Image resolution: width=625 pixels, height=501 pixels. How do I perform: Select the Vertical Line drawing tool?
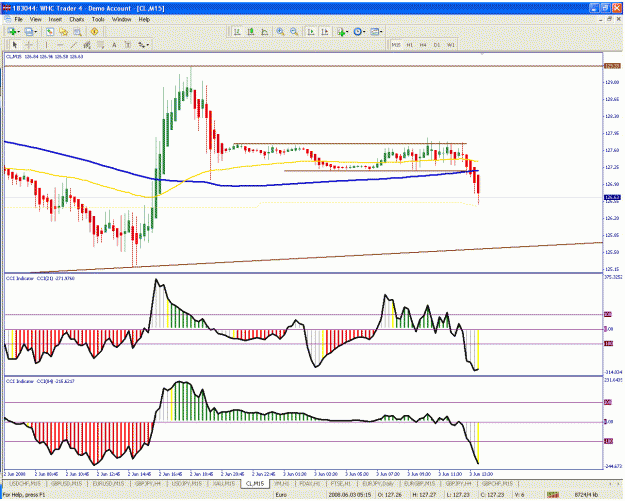(x=46, y=45)
